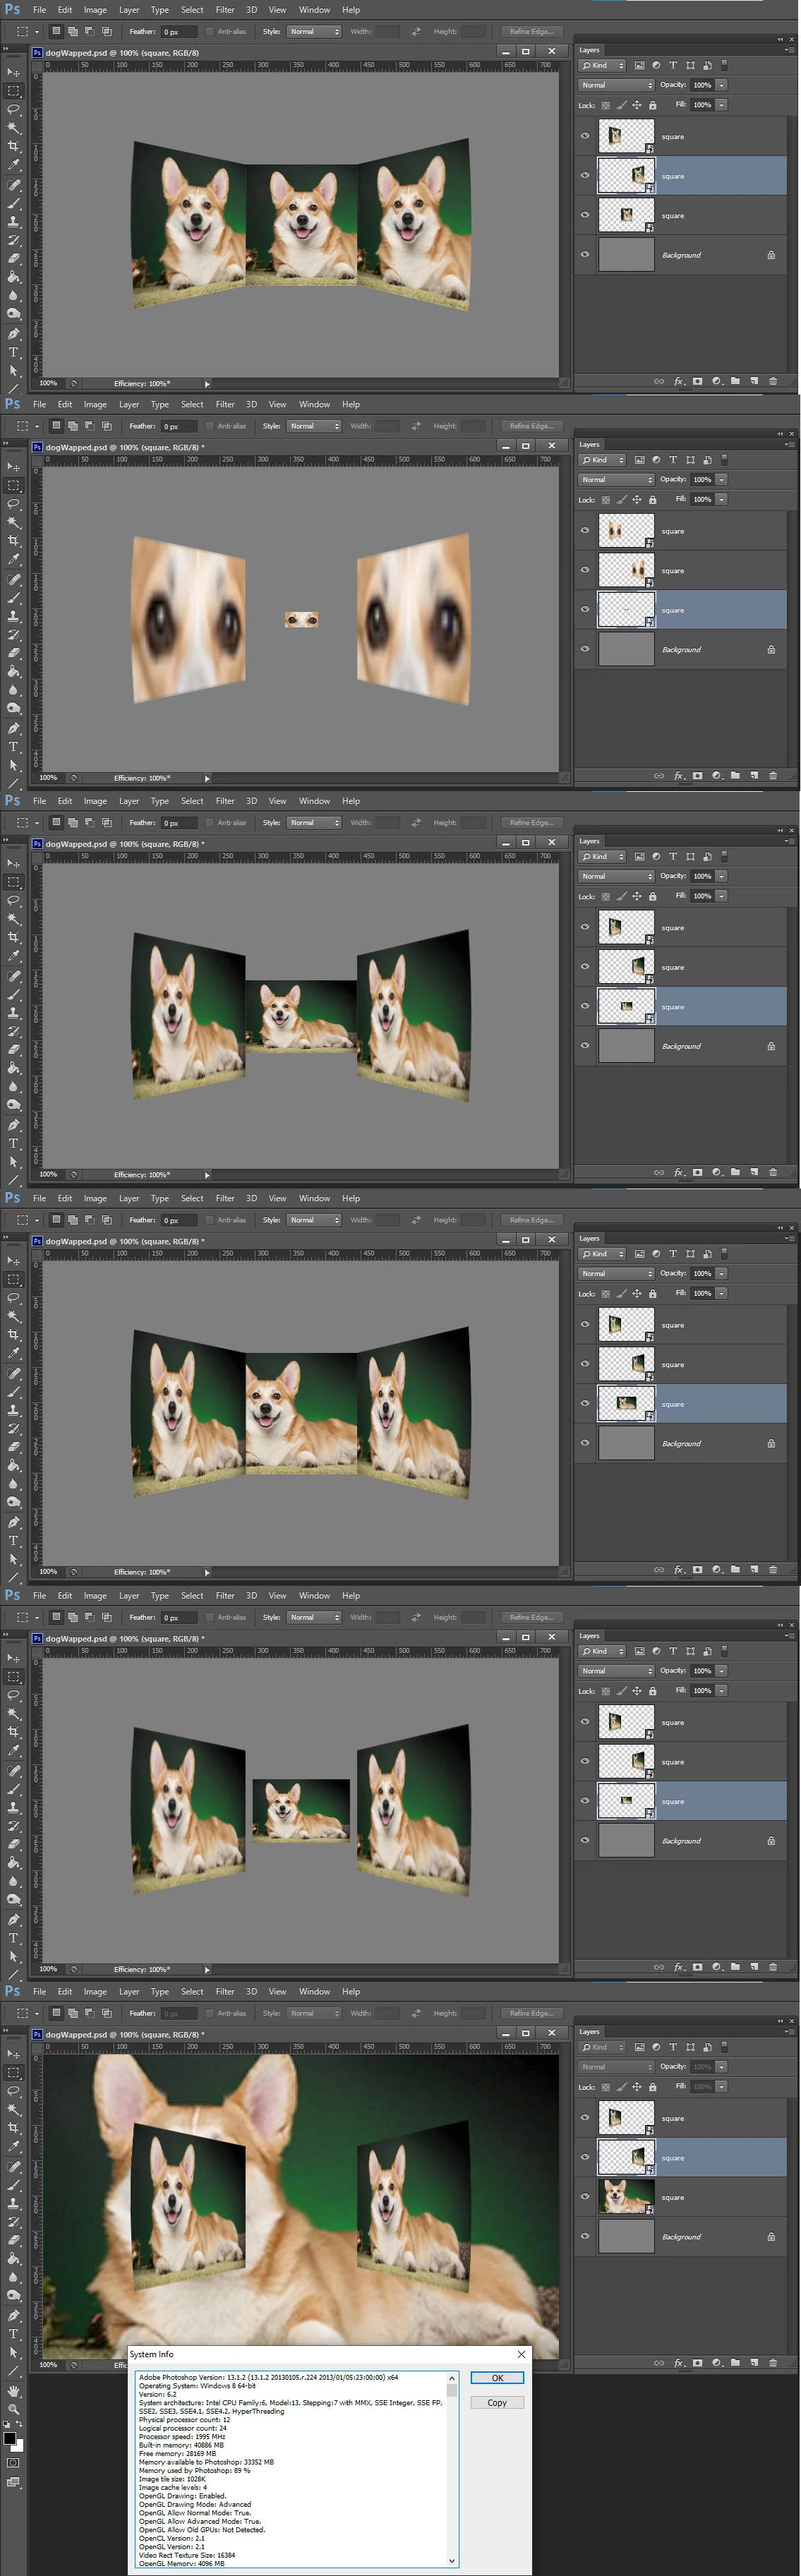Select Healing Brush tool in System Info window
Viewport: 801px width, 2576px height.
[x=13, y=2166]
